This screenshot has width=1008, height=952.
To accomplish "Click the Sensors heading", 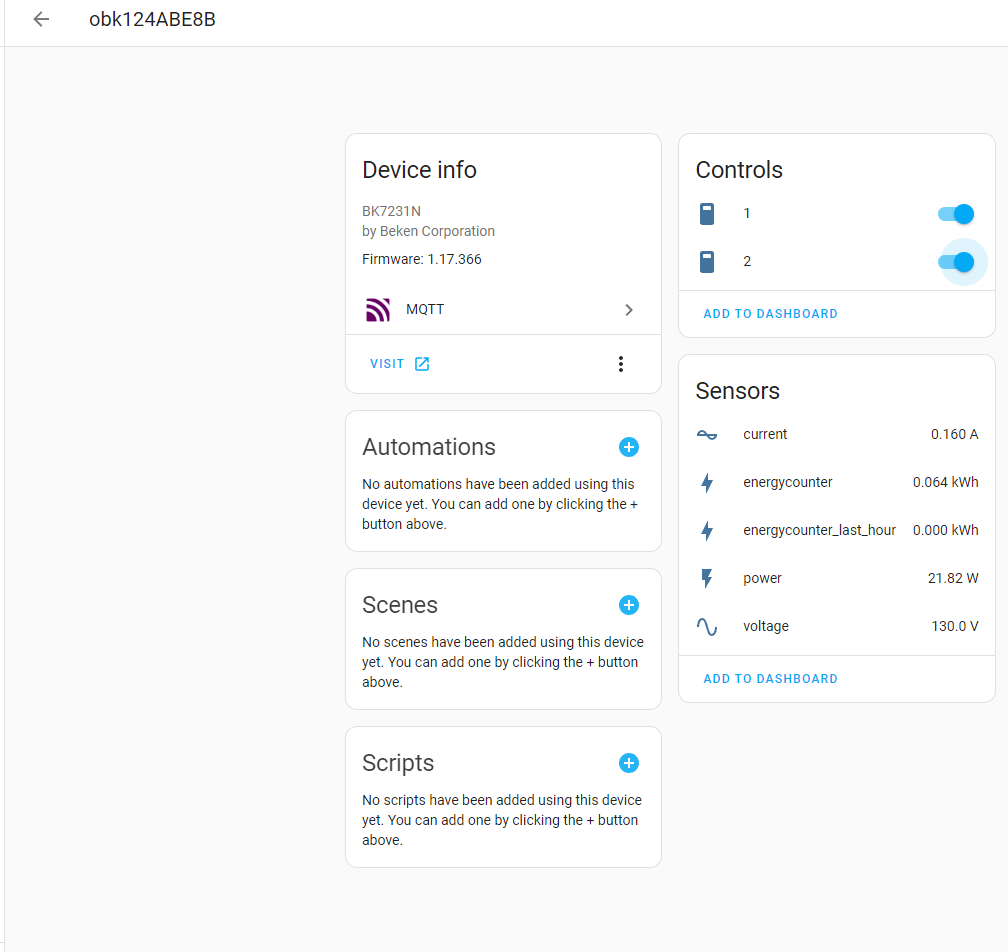I will 737,391.
